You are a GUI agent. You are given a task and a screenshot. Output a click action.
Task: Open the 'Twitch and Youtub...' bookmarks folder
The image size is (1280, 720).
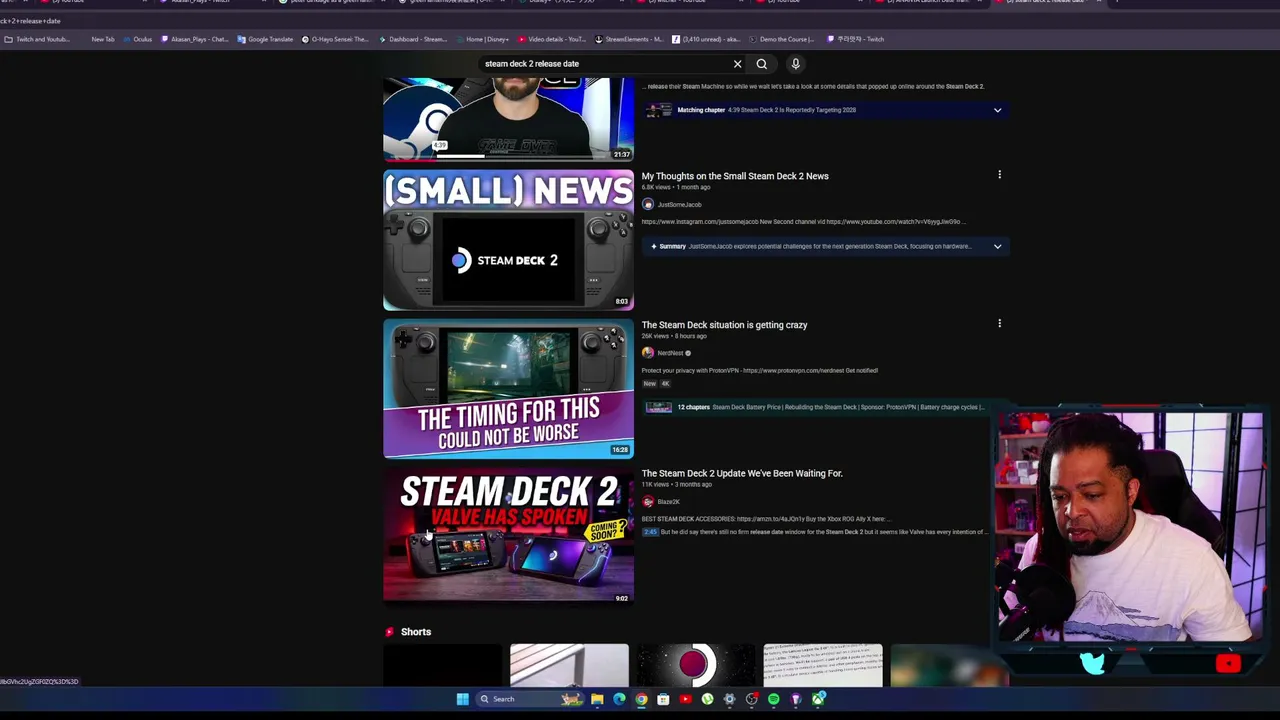(x=37, y=39)
